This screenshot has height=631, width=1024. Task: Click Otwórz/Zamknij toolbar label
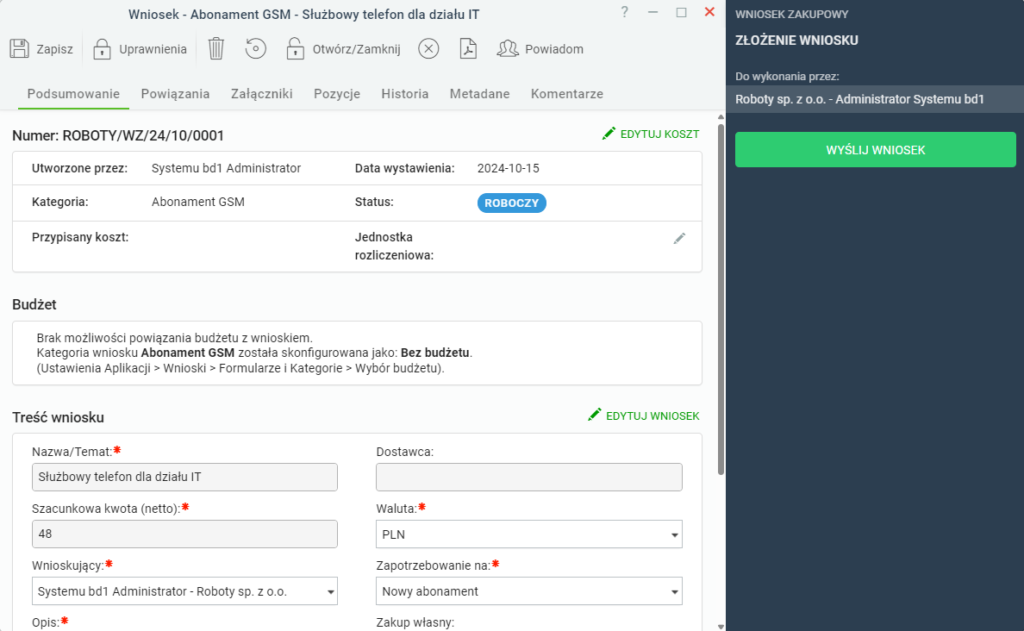tap(356, 49)
